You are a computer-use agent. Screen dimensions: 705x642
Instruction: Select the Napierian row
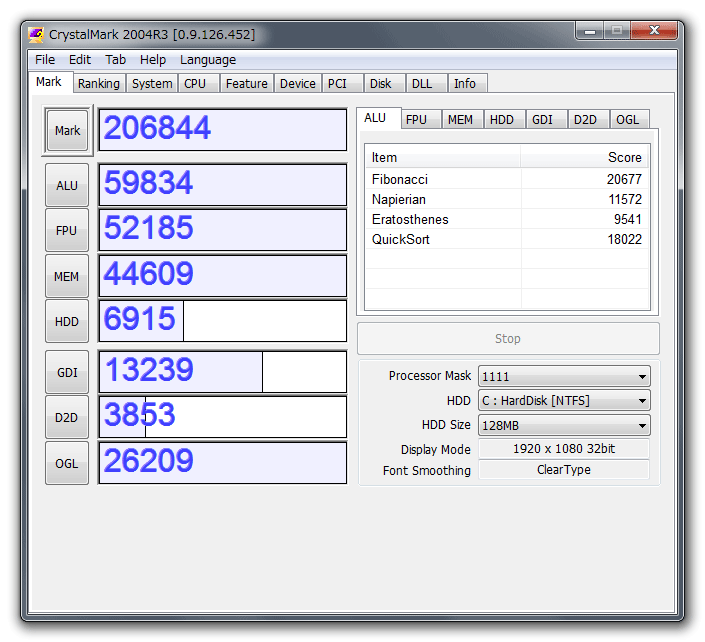point(507,199)
